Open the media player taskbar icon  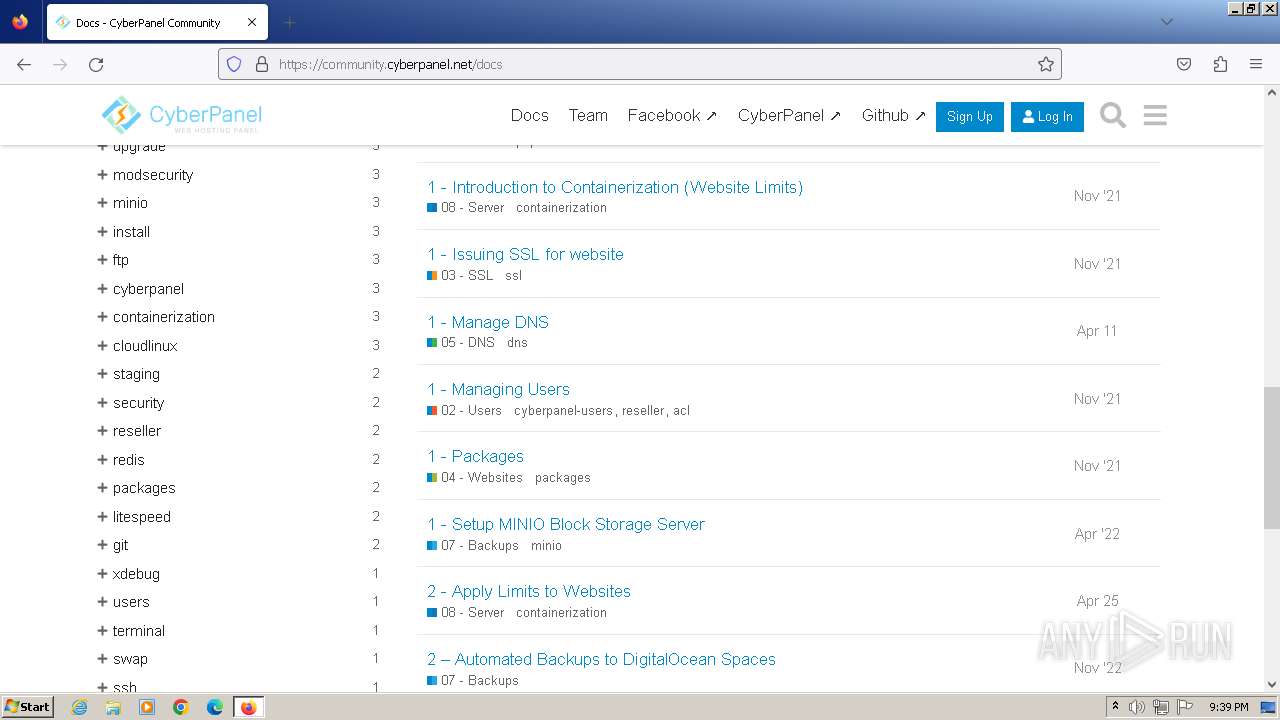point(147,707)
